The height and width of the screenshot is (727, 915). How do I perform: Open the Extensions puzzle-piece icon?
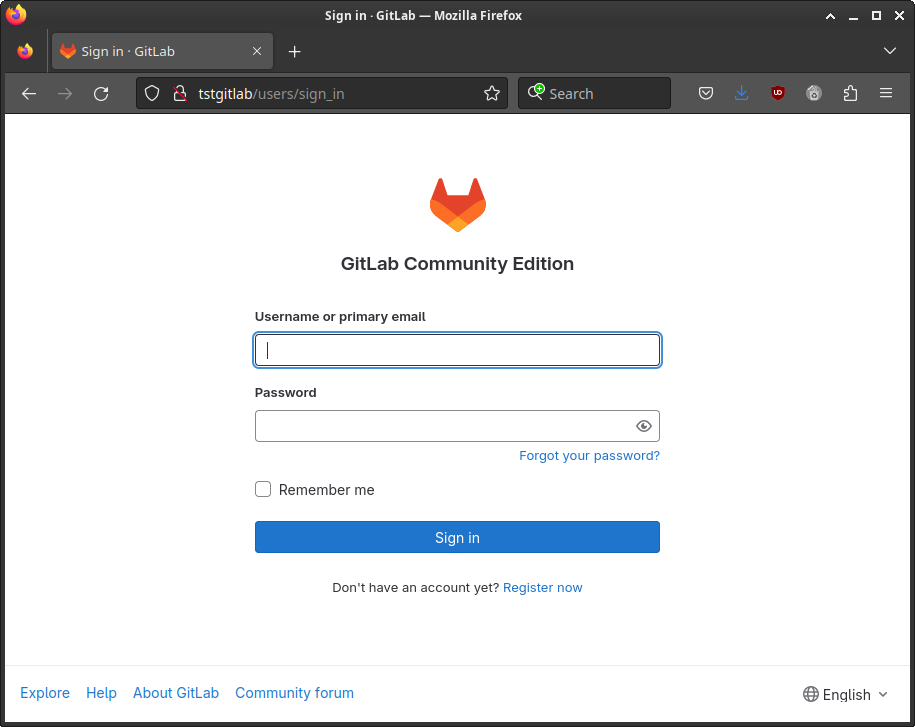pyautogui.click(x=850, y=94)
